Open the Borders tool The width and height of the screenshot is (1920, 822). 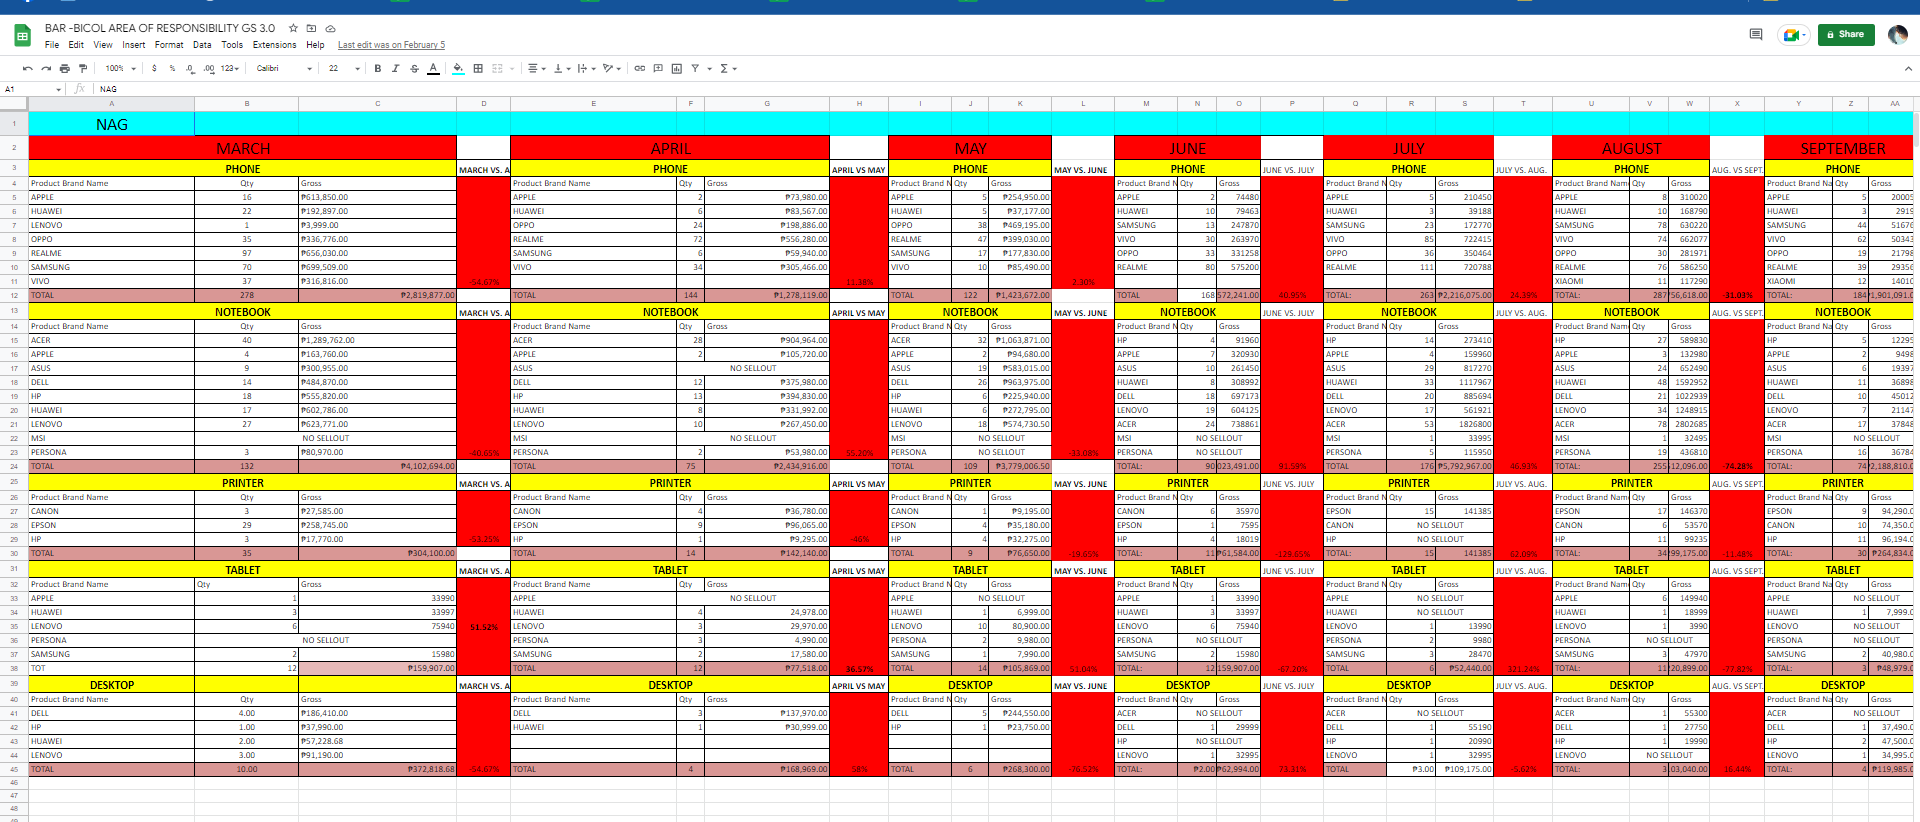click(x=478, y=69)
